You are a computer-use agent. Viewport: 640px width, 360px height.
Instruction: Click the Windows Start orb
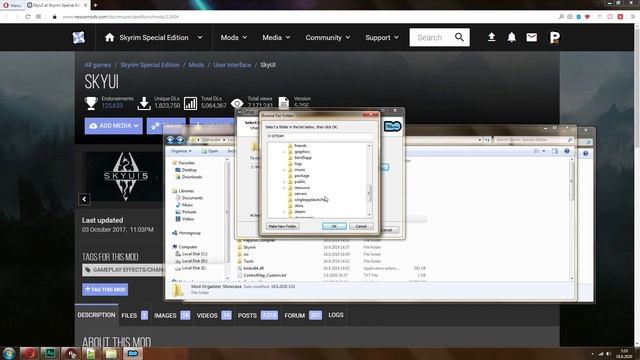click(x=9, y=353)
